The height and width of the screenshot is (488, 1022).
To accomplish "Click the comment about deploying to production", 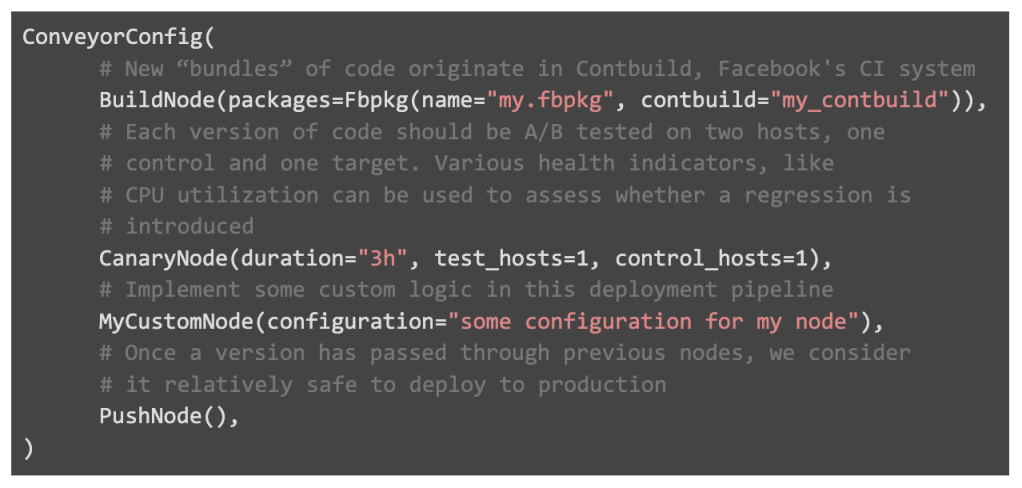I will pos(383,385).
